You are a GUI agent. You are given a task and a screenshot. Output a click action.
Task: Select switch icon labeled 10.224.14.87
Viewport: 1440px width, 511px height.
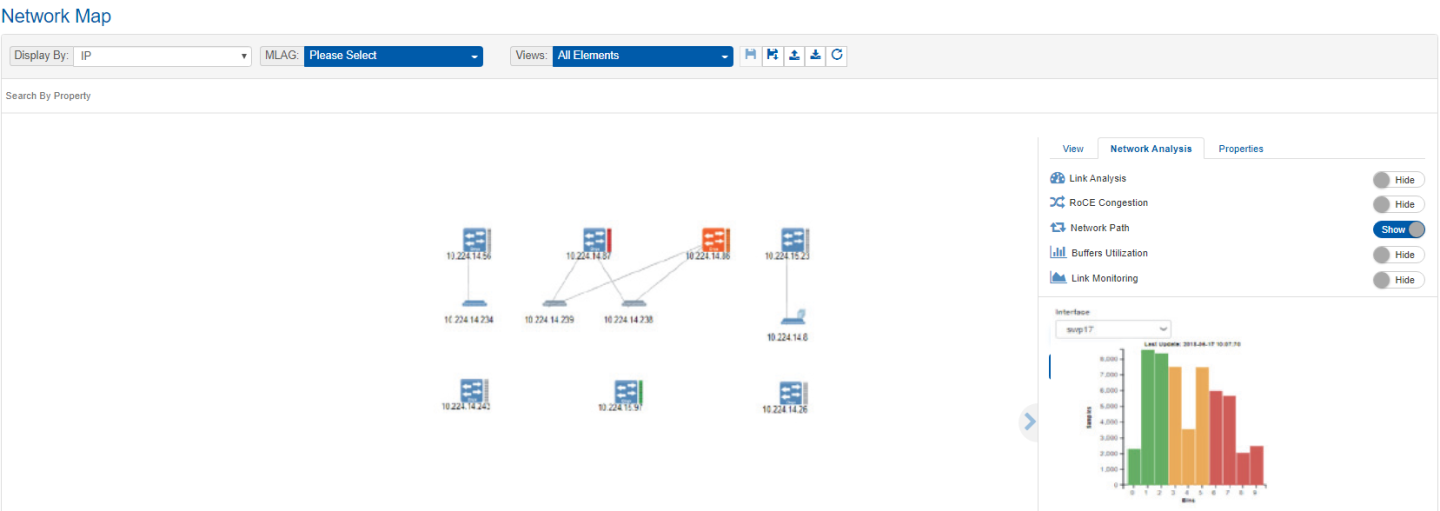(x=596, y=239)
